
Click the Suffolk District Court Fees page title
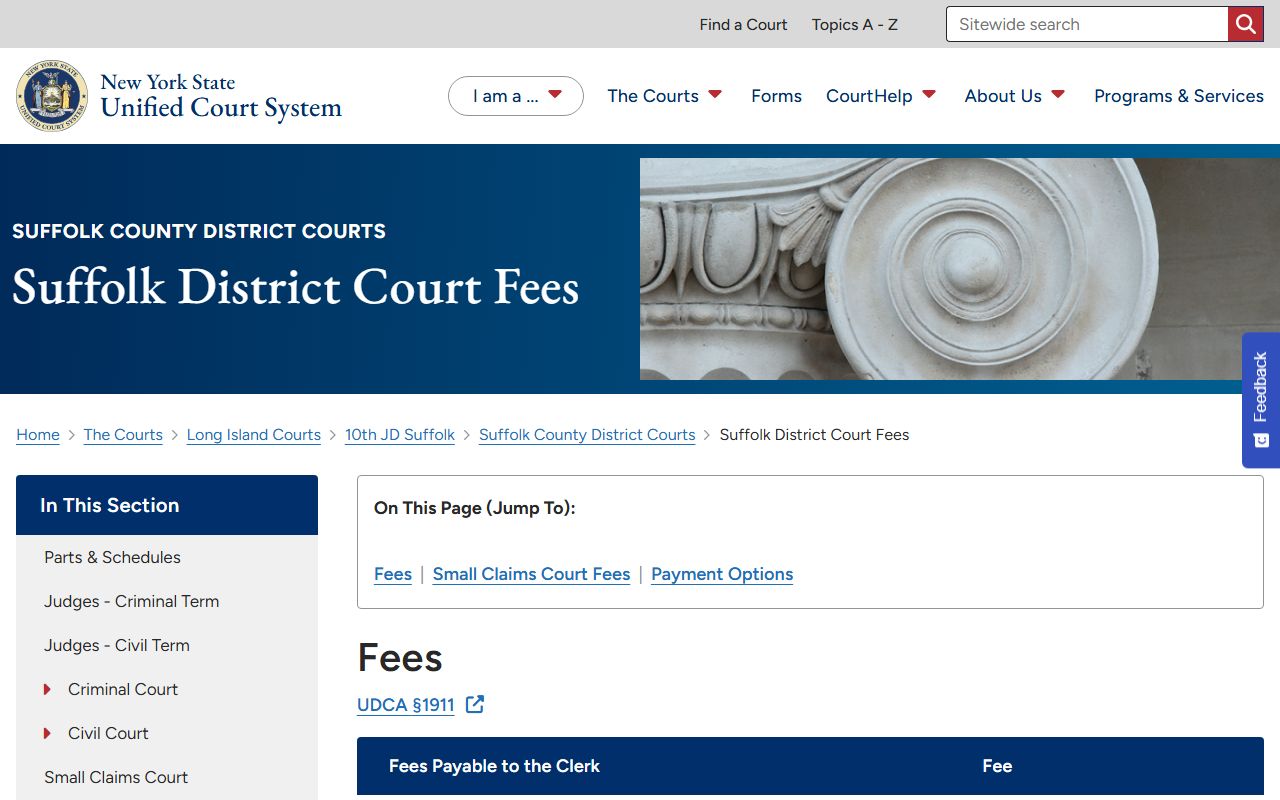pos(296,287)
